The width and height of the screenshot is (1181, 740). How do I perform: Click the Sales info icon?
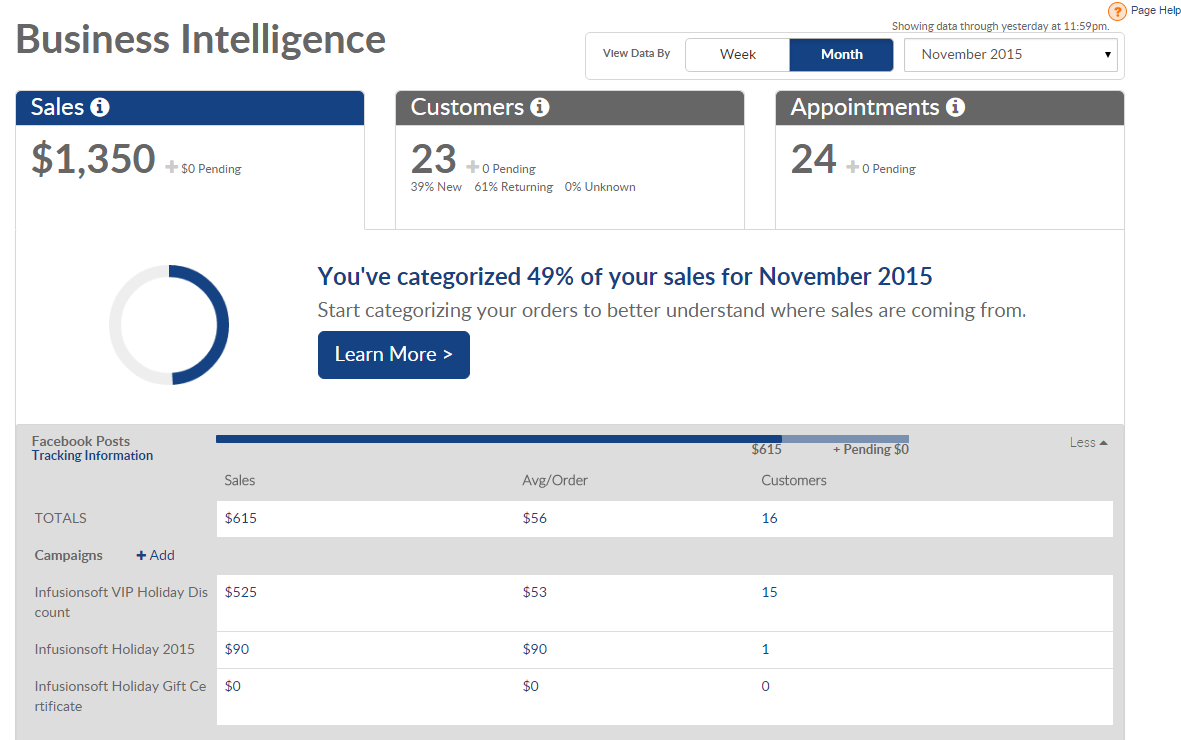tap(99, 108)
